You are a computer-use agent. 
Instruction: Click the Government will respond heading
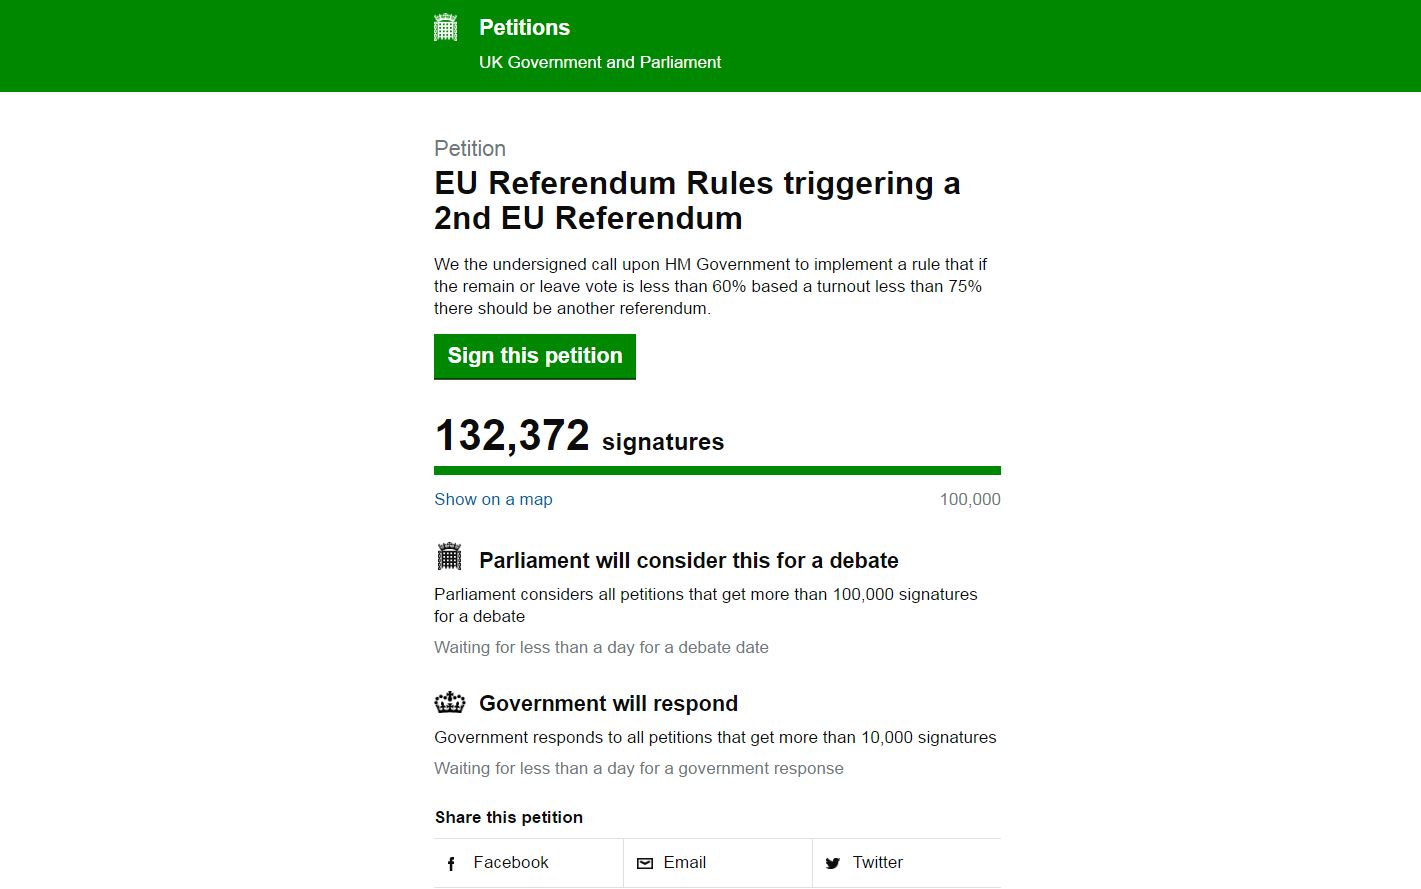tap(608, 703)
